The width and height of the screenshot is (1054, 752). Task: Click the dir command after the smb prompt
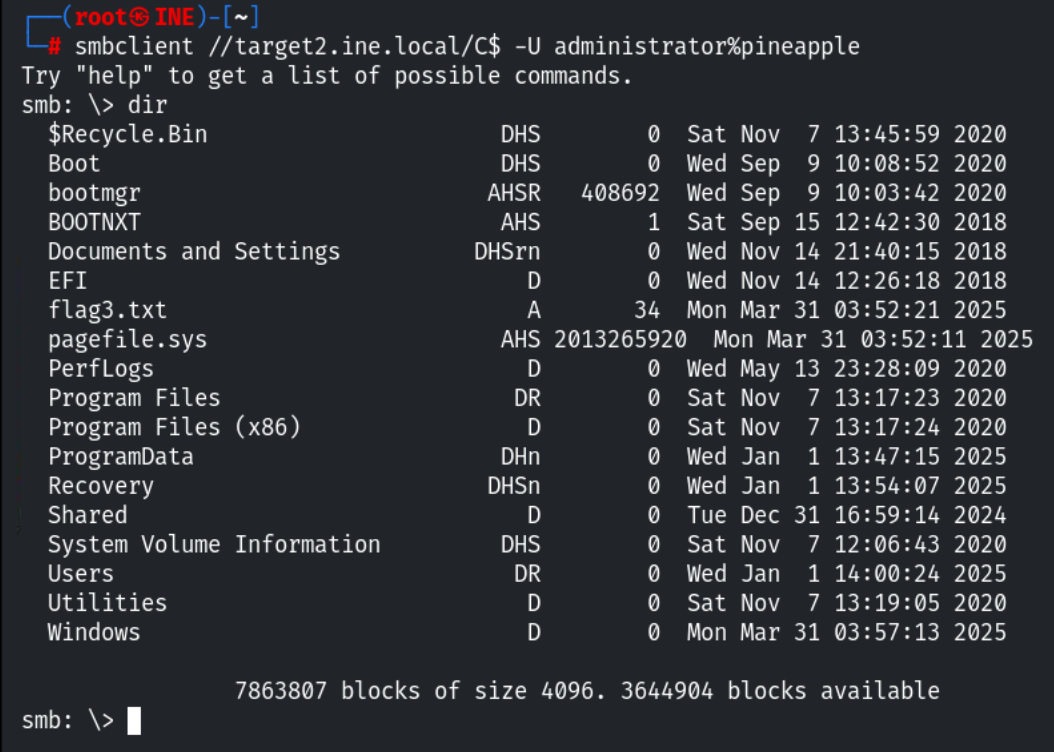(154, 105)
